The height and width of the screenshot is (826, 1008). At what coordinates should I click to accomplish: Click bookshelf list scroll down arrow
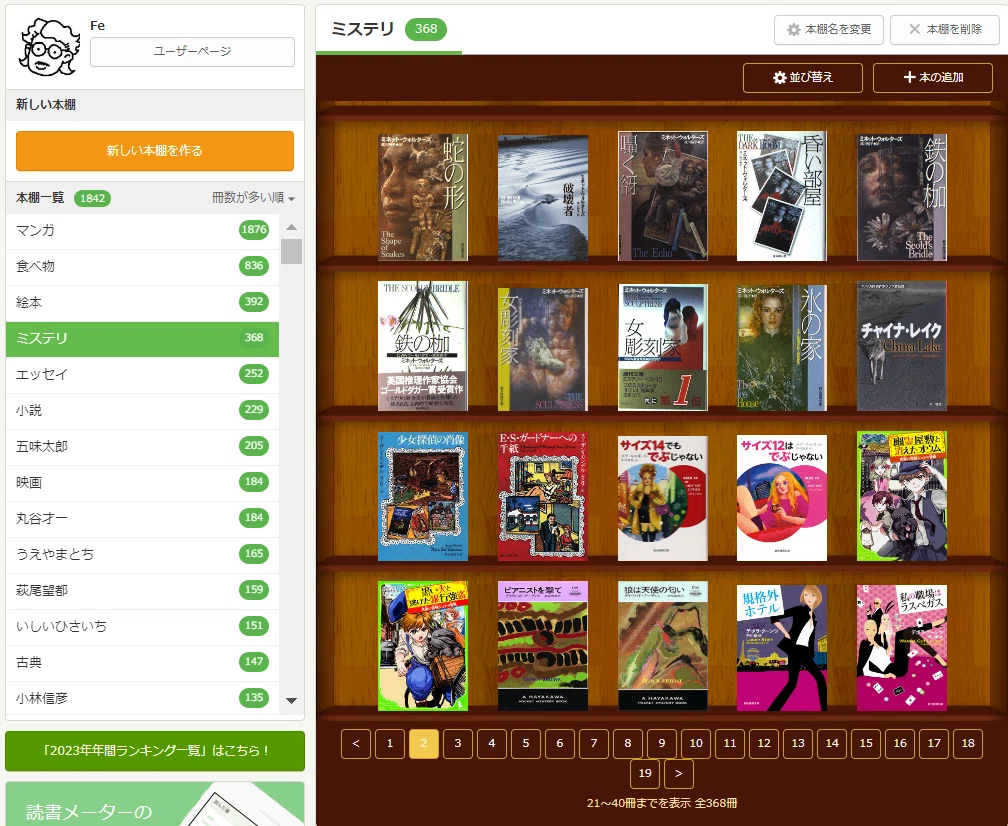coord(291,701)
